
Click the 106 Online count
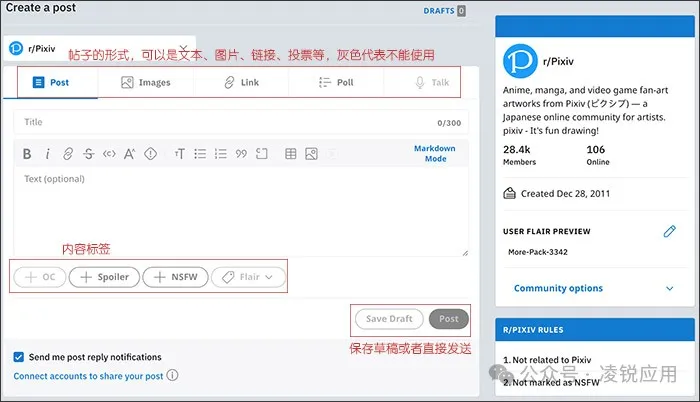(x=598, y=155)
